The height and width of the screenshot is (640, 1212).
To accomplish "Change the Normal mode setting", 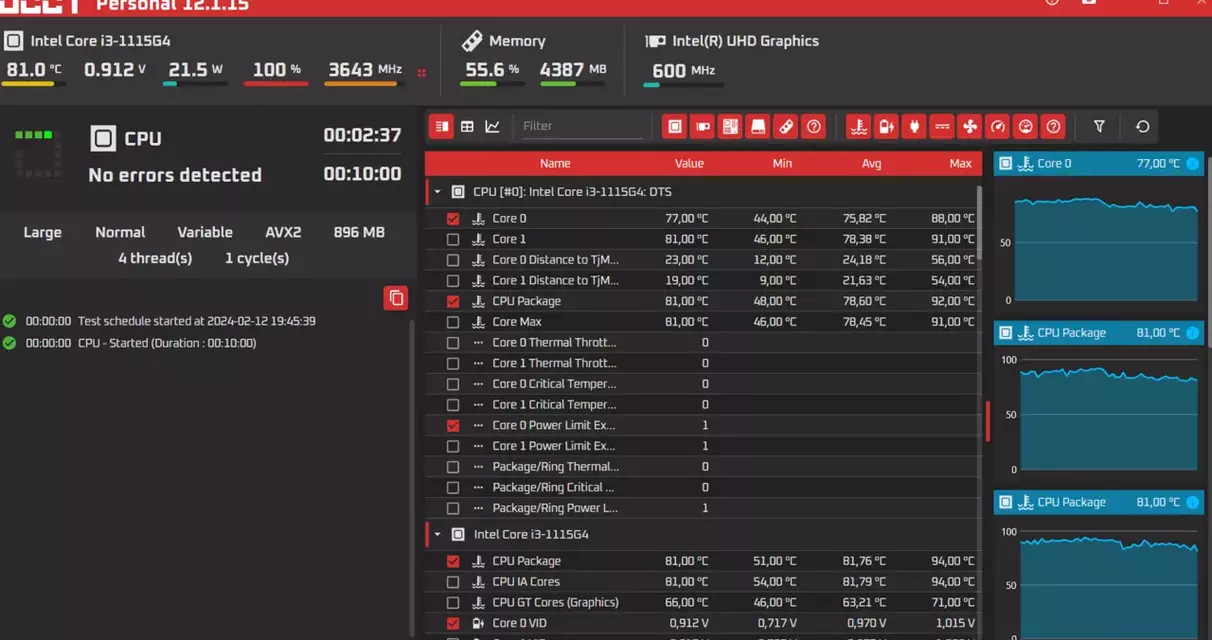I will (x=120, y=232).
